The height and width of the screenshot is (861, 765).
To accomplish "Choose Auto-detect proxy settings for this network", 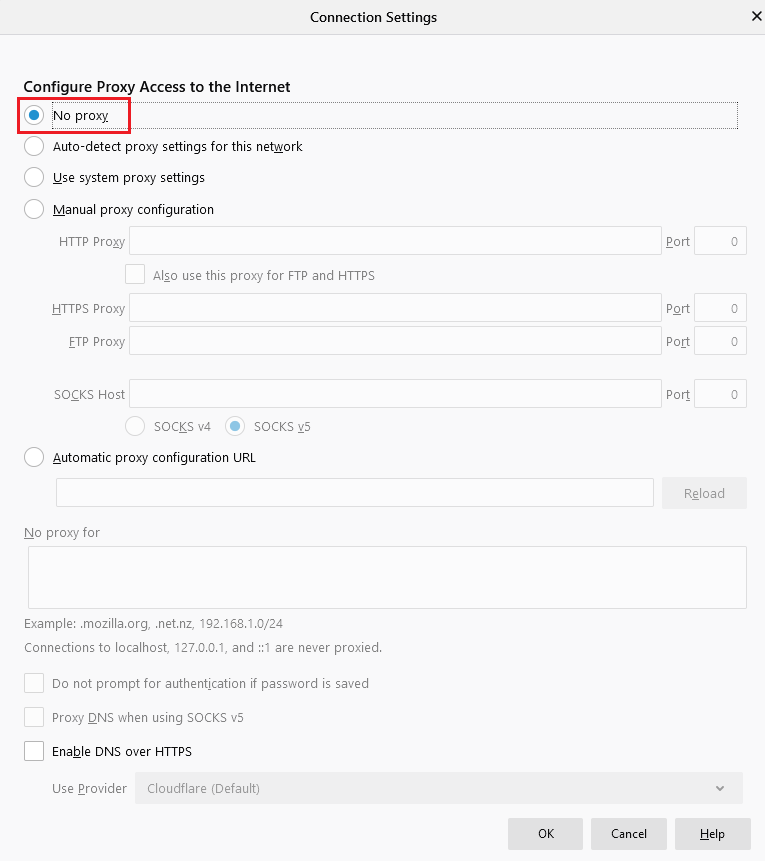I will pos(34,147).
